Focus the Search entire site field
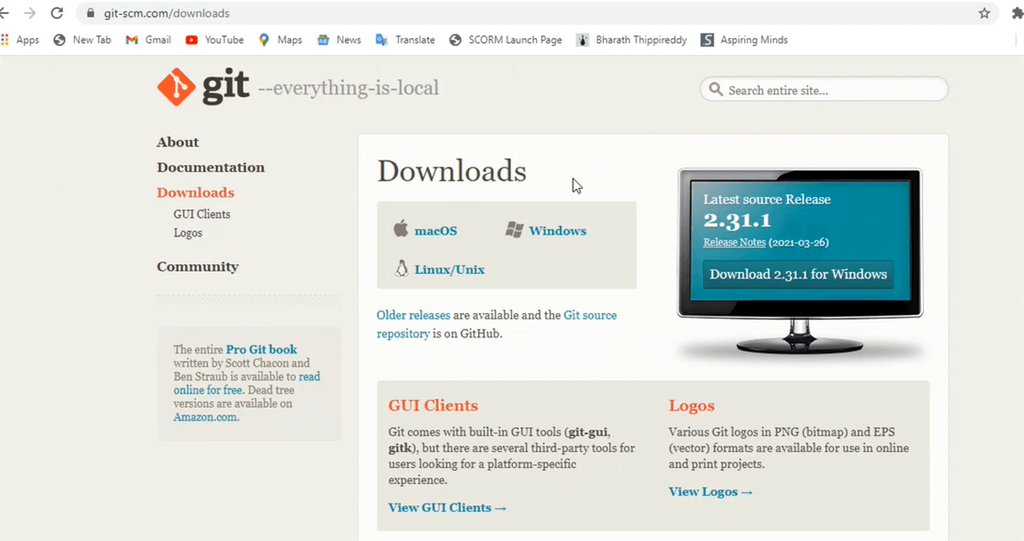This screenshot has width=1024, height=541. [x=824, y=90]
